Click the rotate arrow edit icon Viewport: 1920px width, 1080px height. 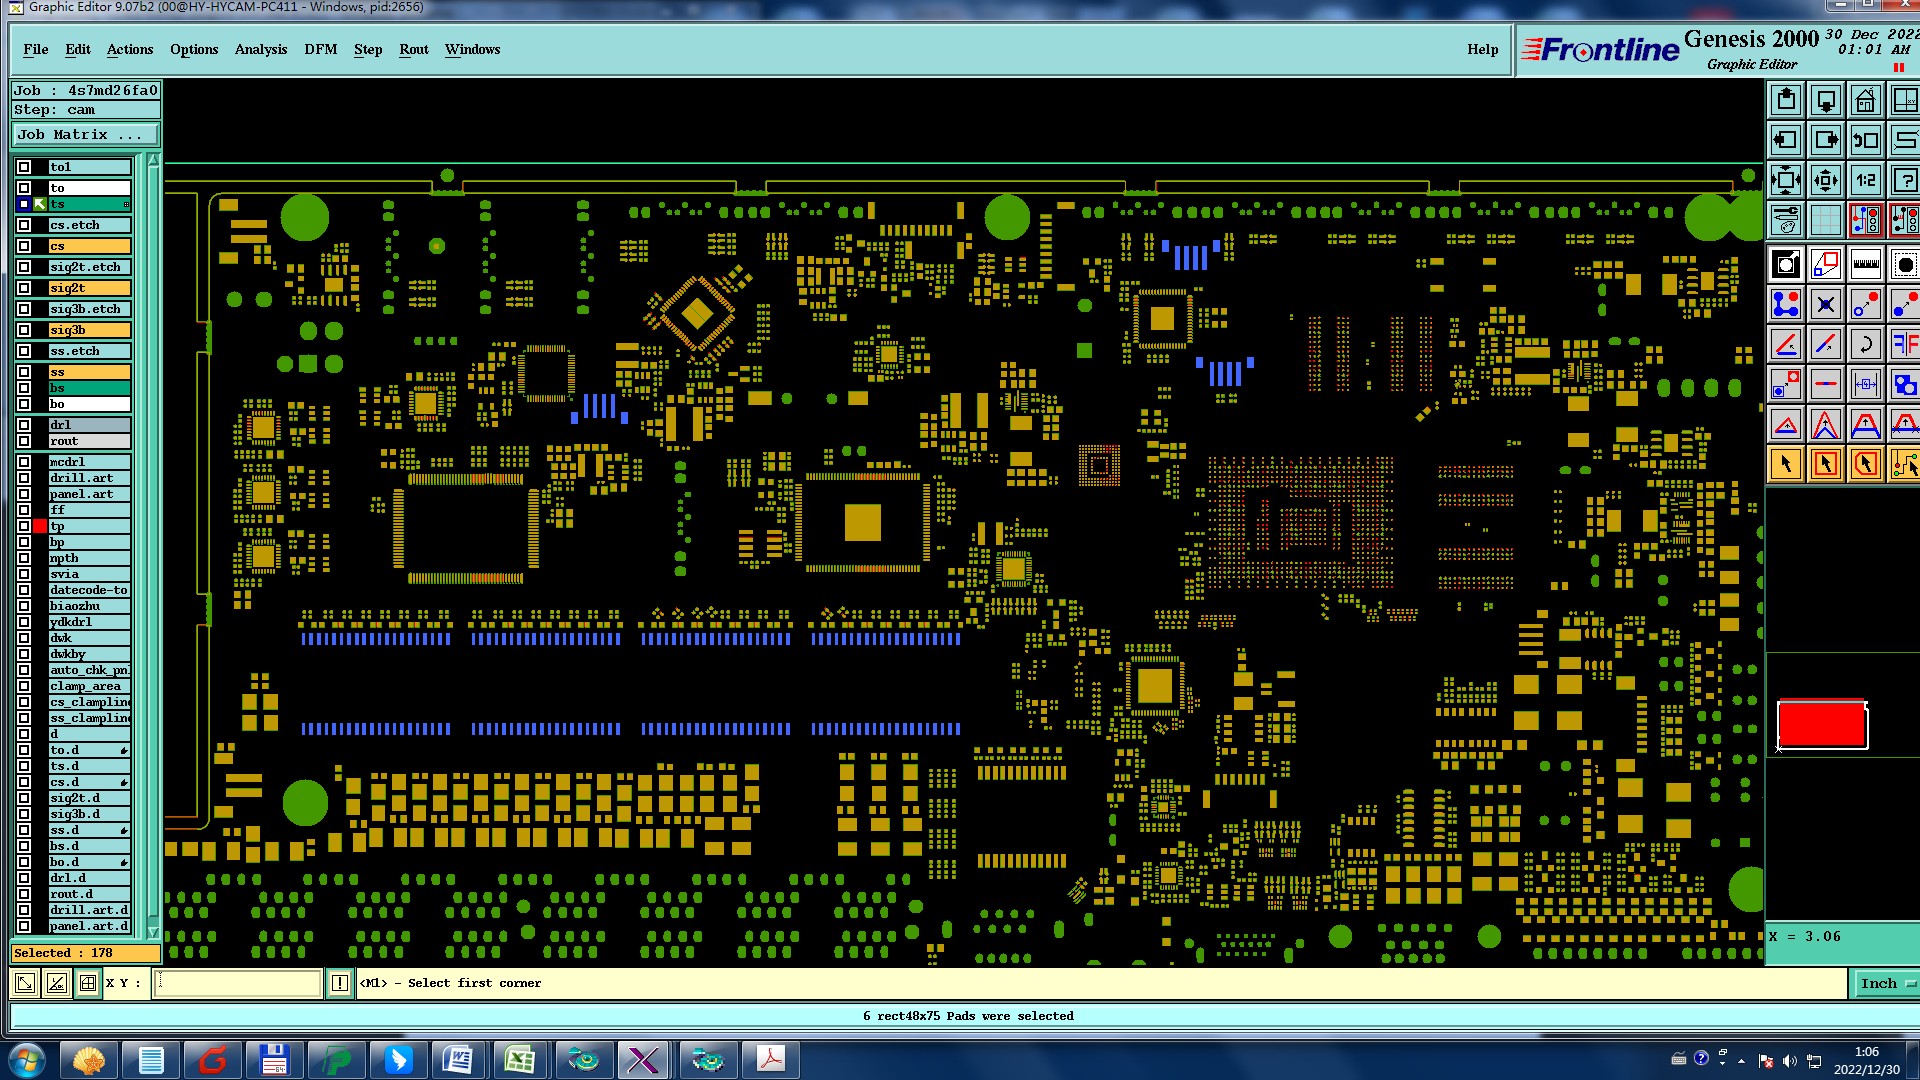[1865, 345]
